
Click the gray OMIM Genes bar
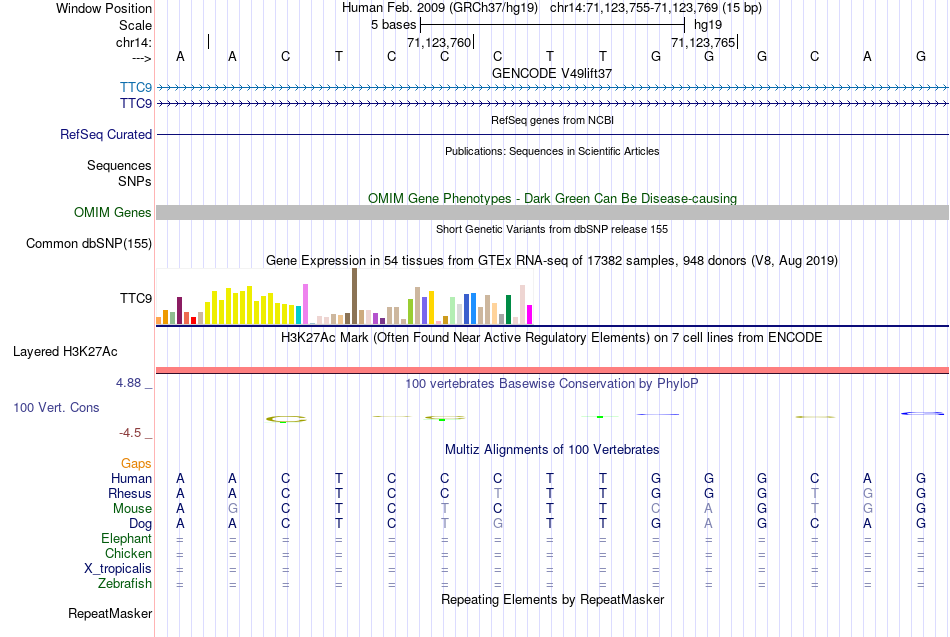[x=552, y=212]
